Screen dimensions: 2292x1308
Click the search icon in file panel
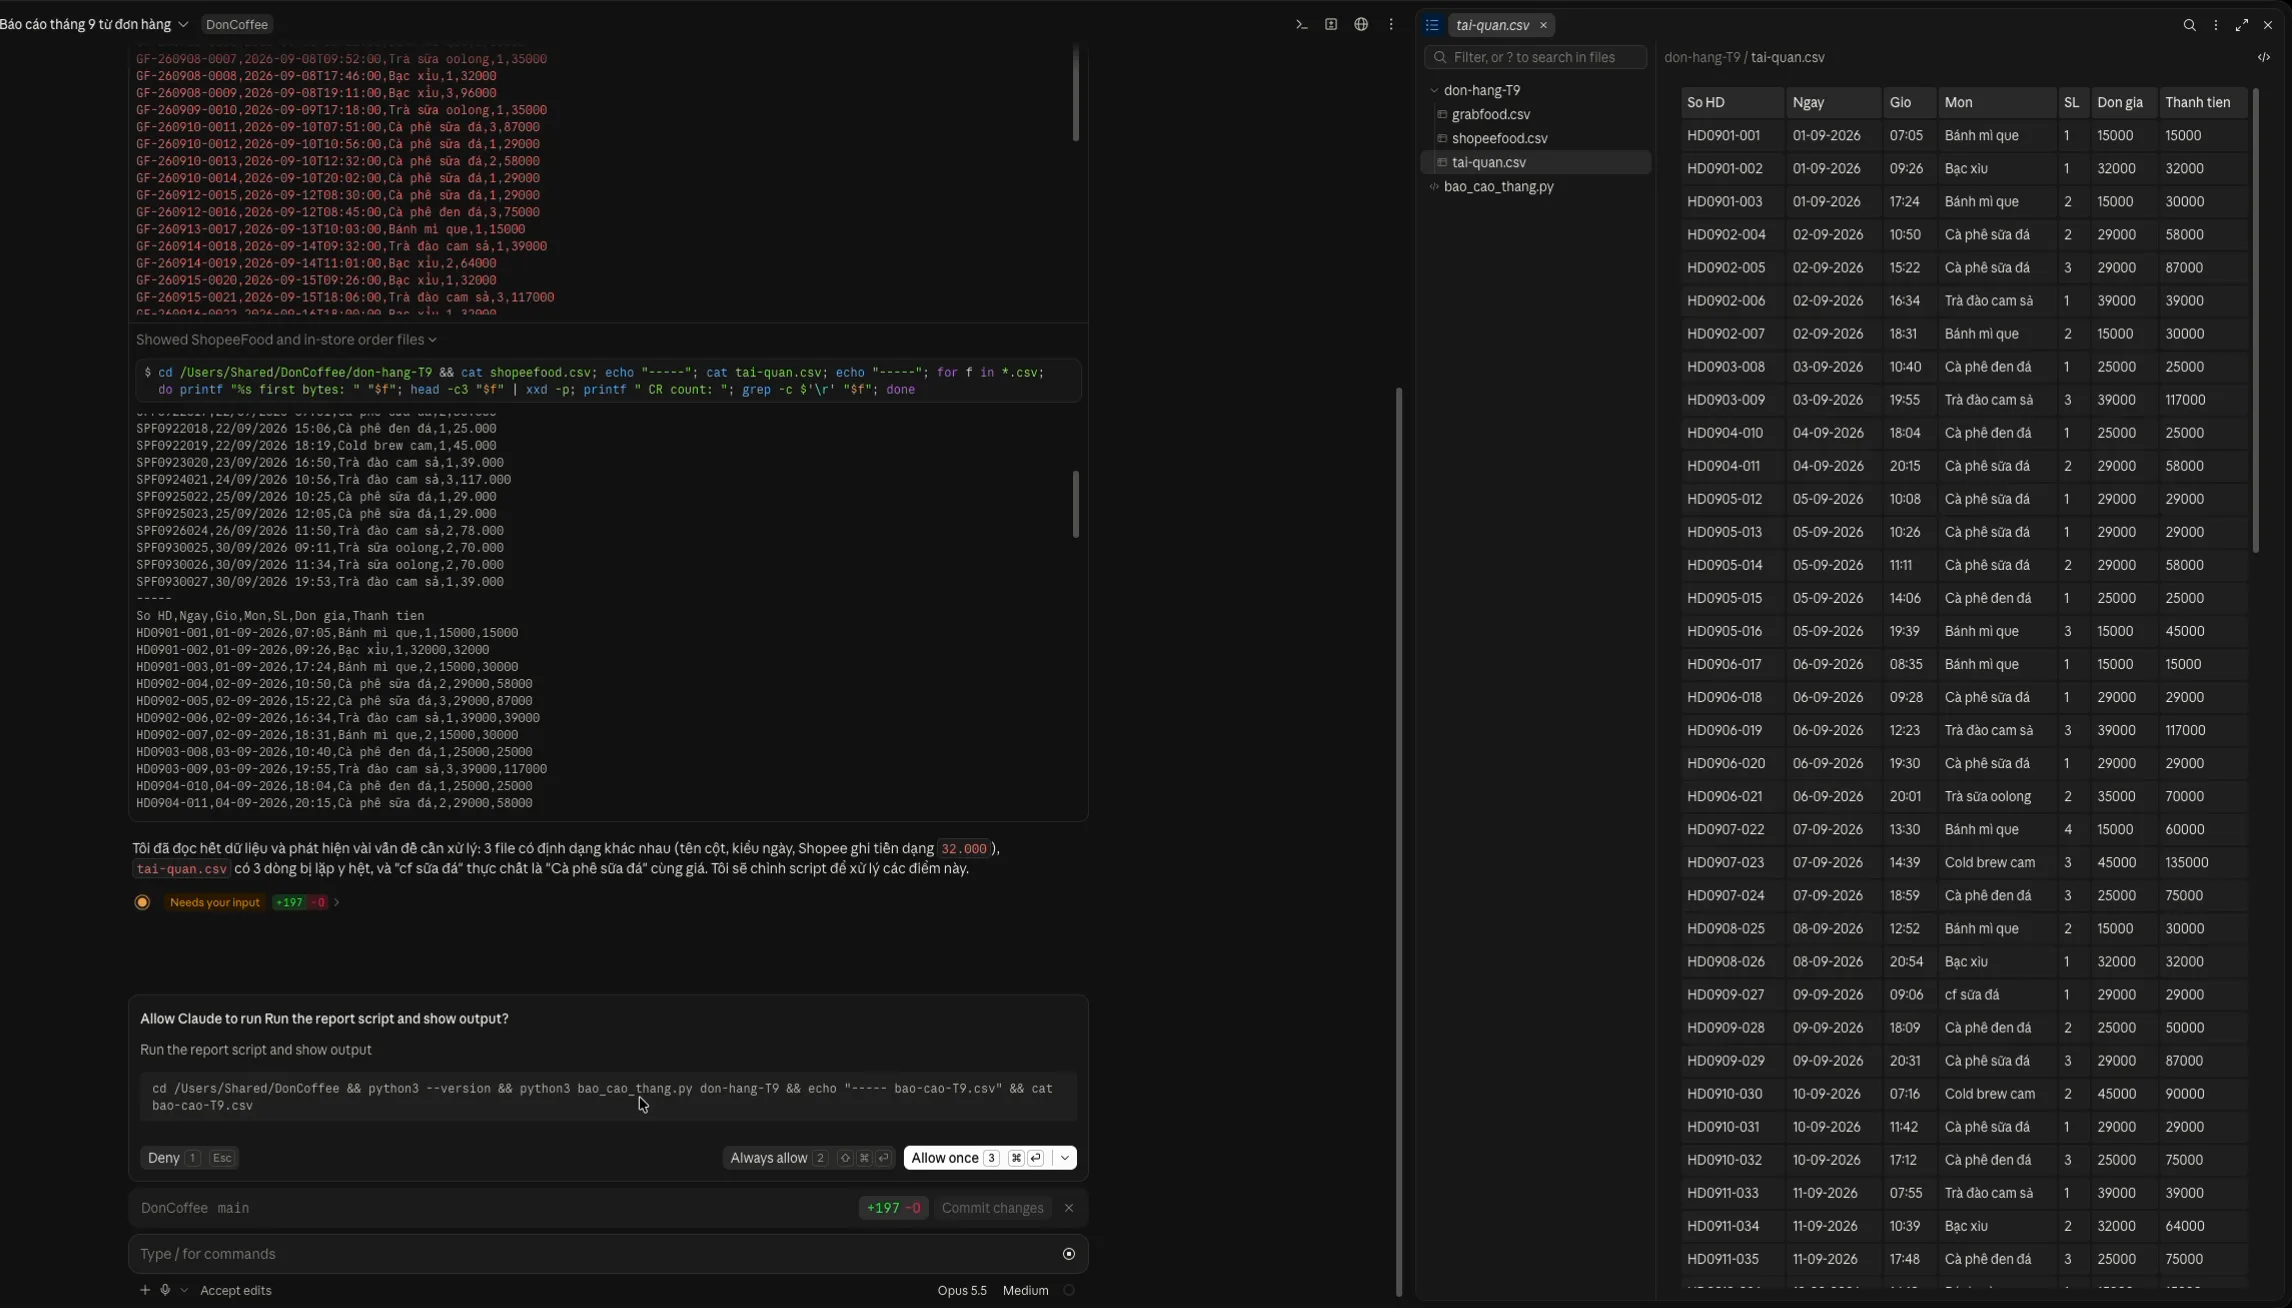click(x=2189, y=25)
